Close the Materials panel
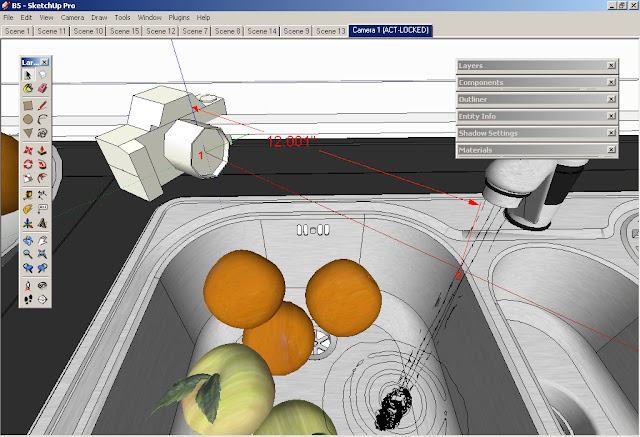This screenshot has width=640, height=437. [x=611, y=150]
